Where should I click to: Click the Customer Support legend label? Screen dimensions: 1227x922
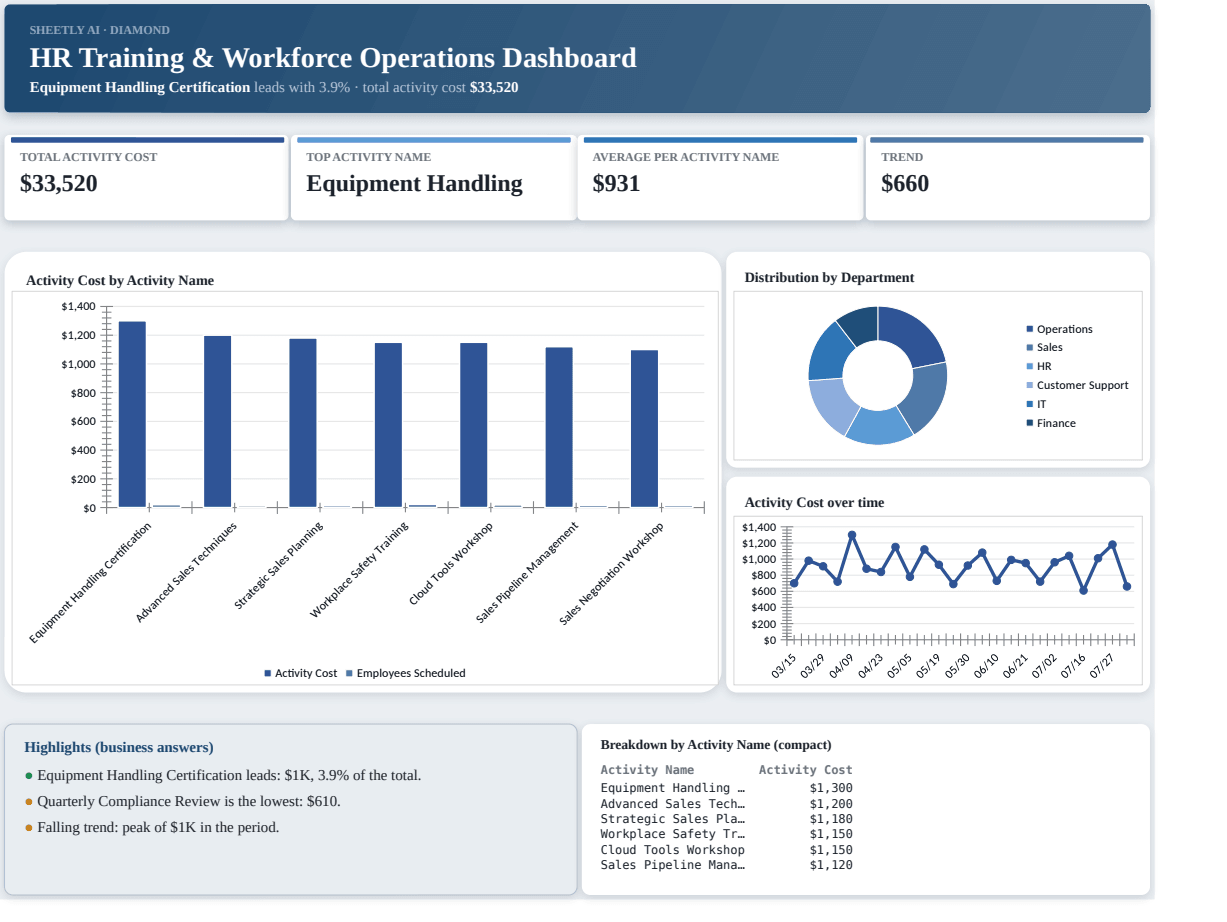[x=1083, y=385]
